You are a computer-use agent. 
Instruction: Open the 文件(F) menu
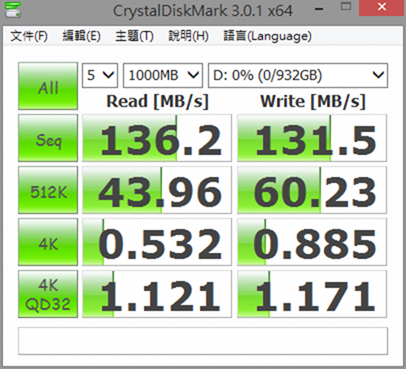click(29, 36)
